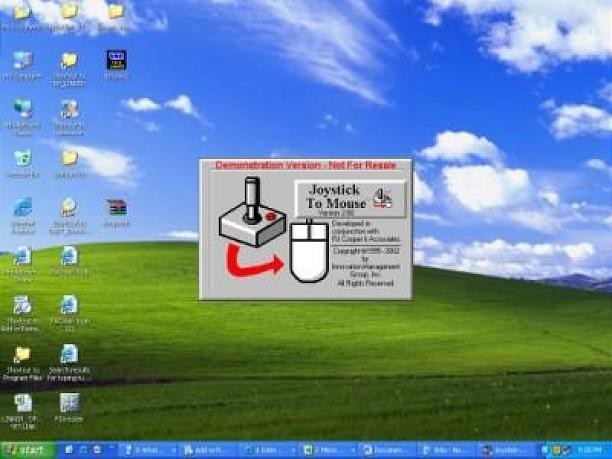Viewport: 612px width, 459px height.
Task: Click the red "Demonstration Version - Not For Resale" text
Action: 306,165
